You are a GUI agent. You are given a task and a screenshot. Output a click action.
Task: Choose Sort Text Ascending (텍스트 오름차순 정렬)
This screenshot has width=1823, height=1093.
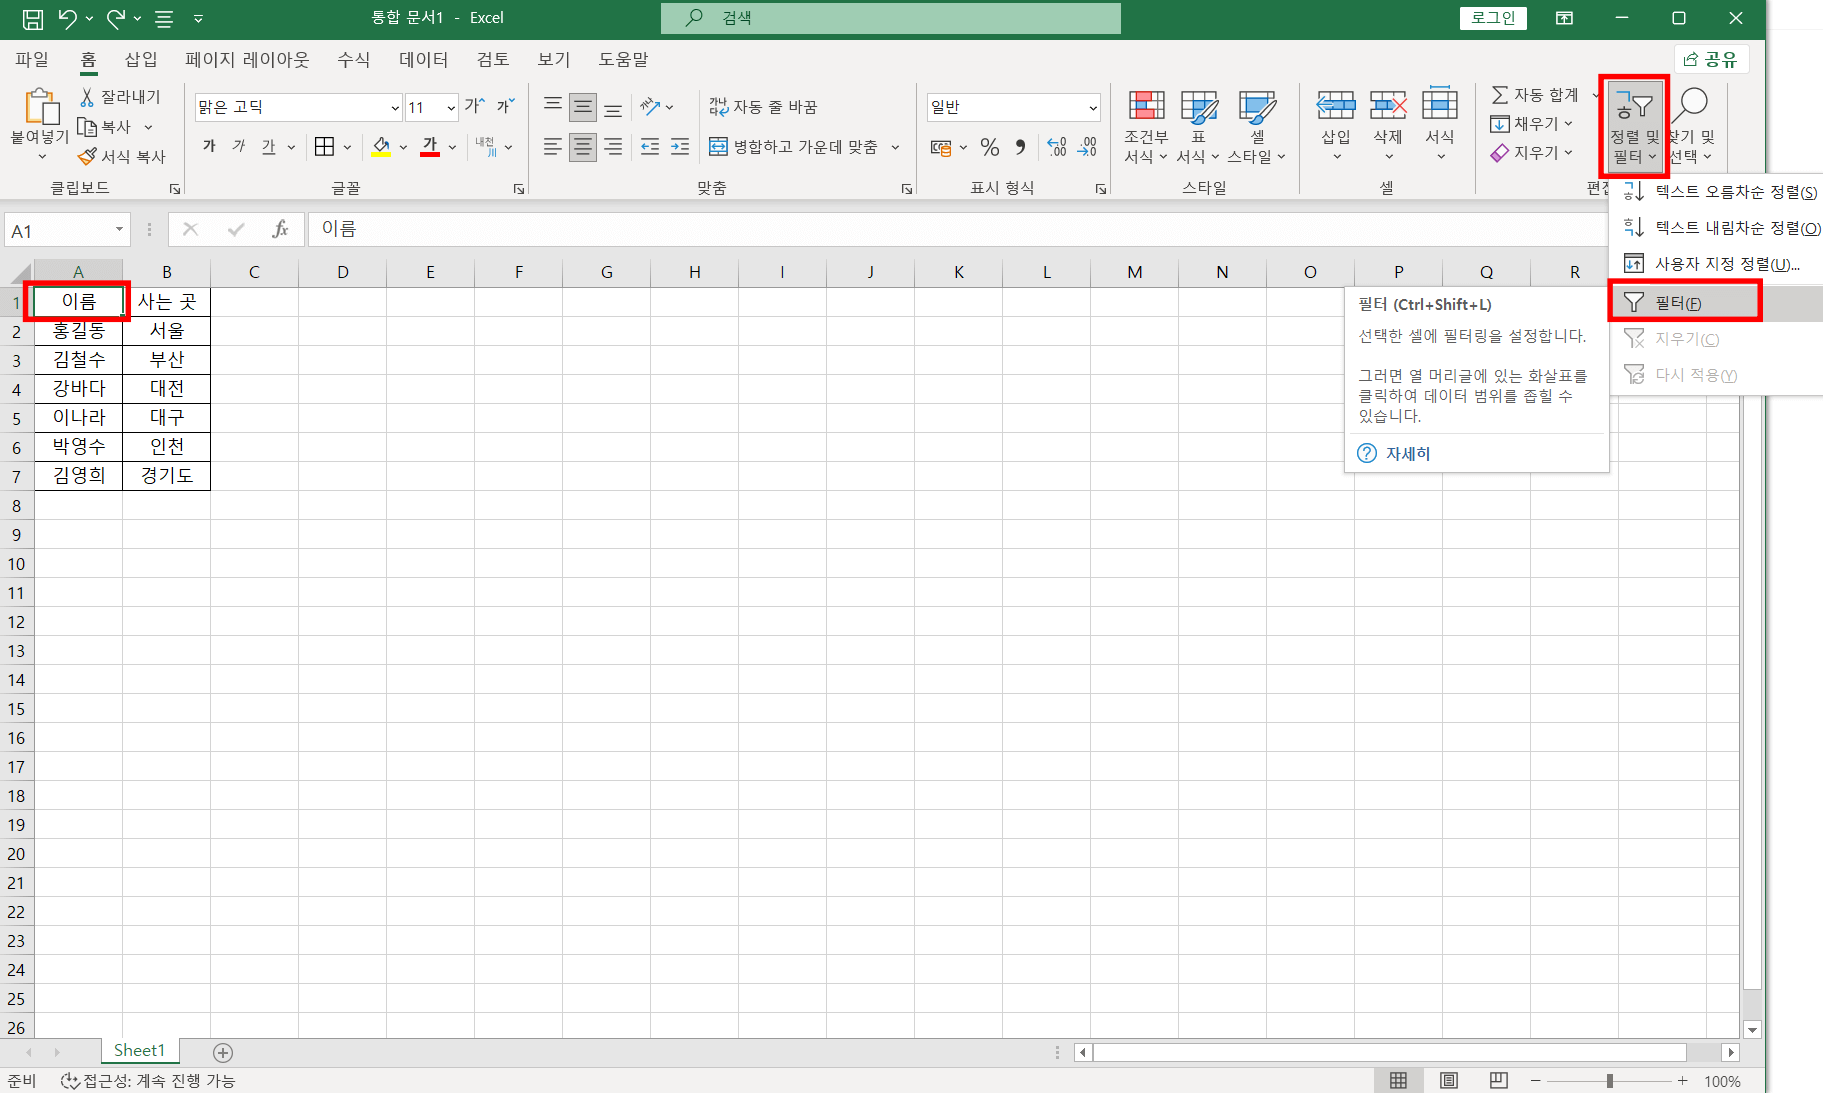(1715, 192)
